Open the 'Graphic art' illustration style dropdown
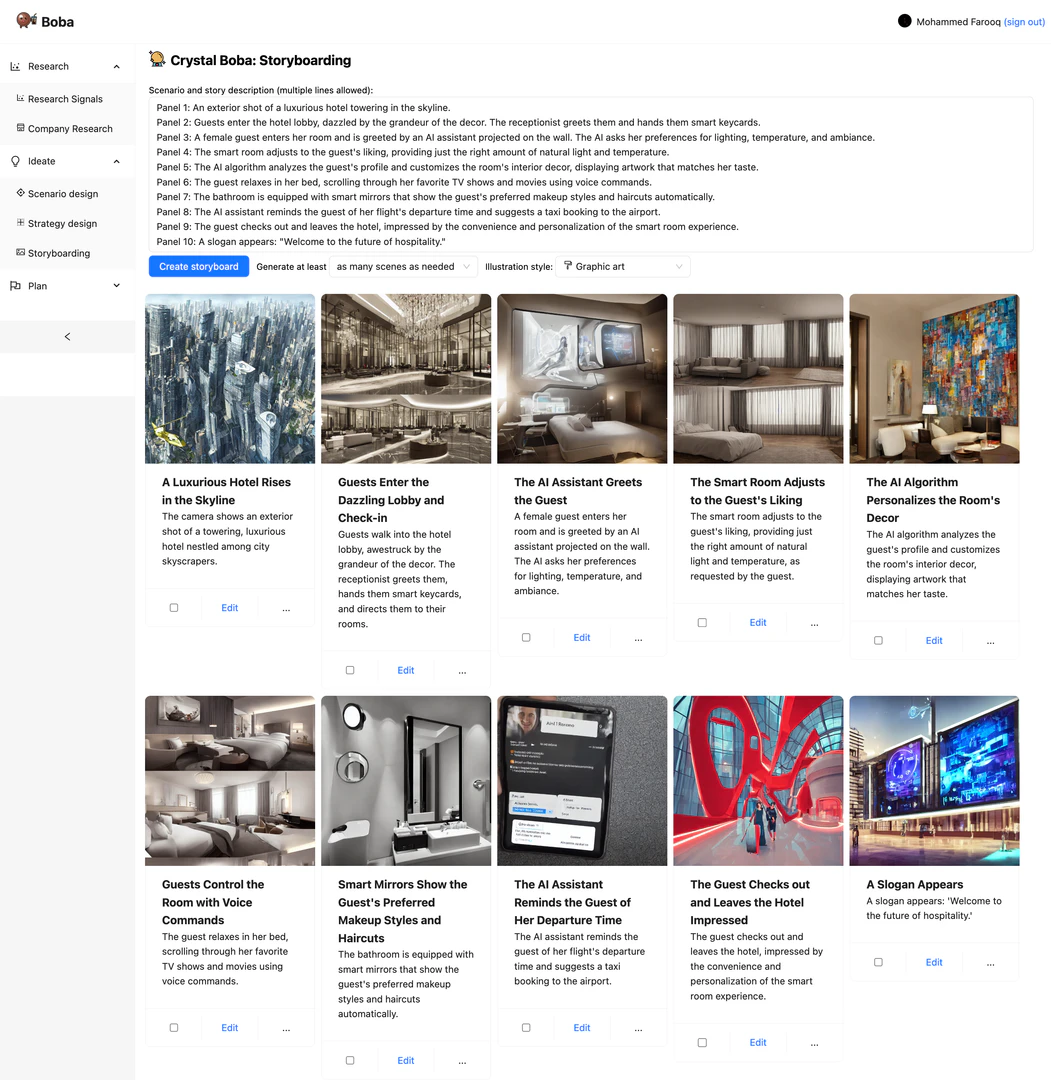 [620, 266]
